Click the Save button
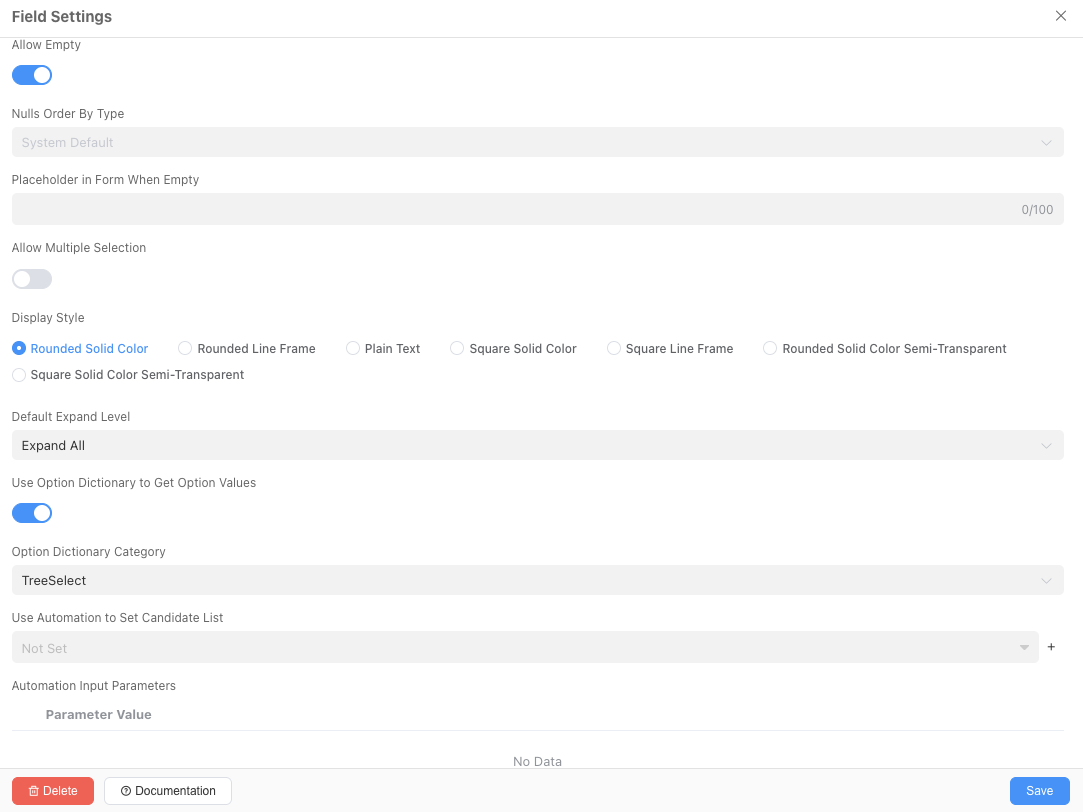Viewport: 1083px width, 812px height. click(x=1039, y=791)
